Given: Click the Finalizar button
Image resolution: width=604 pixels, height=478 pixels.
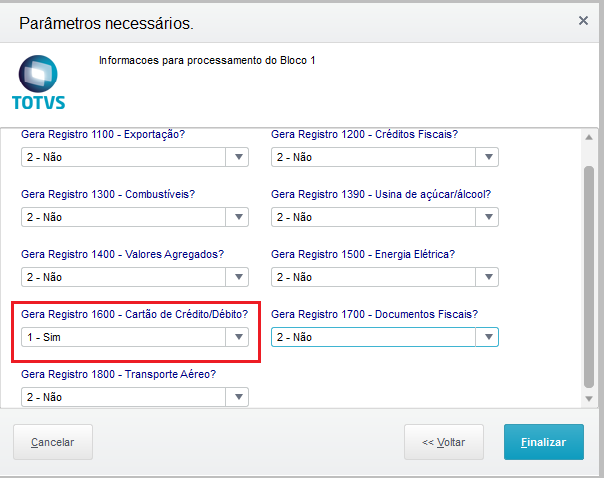Looking at the screenshot, I should click(x=543, y=441).
